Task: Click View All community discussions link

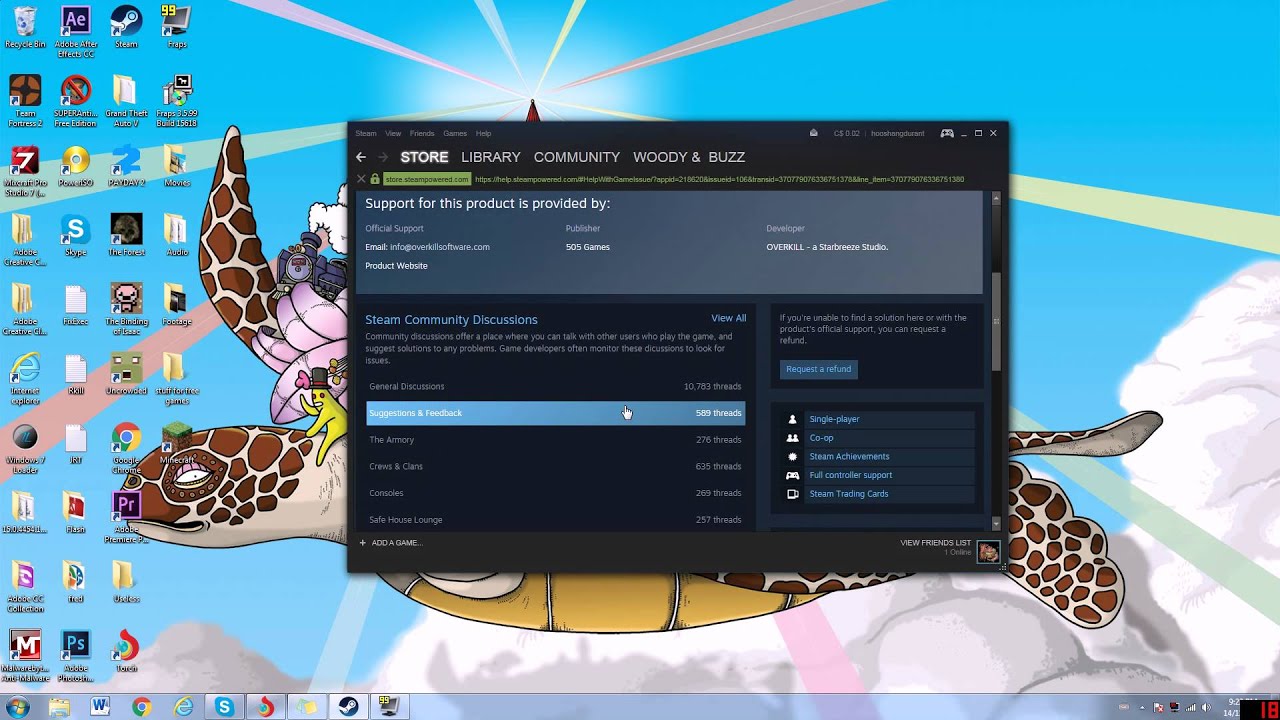Action: [728, 318]
